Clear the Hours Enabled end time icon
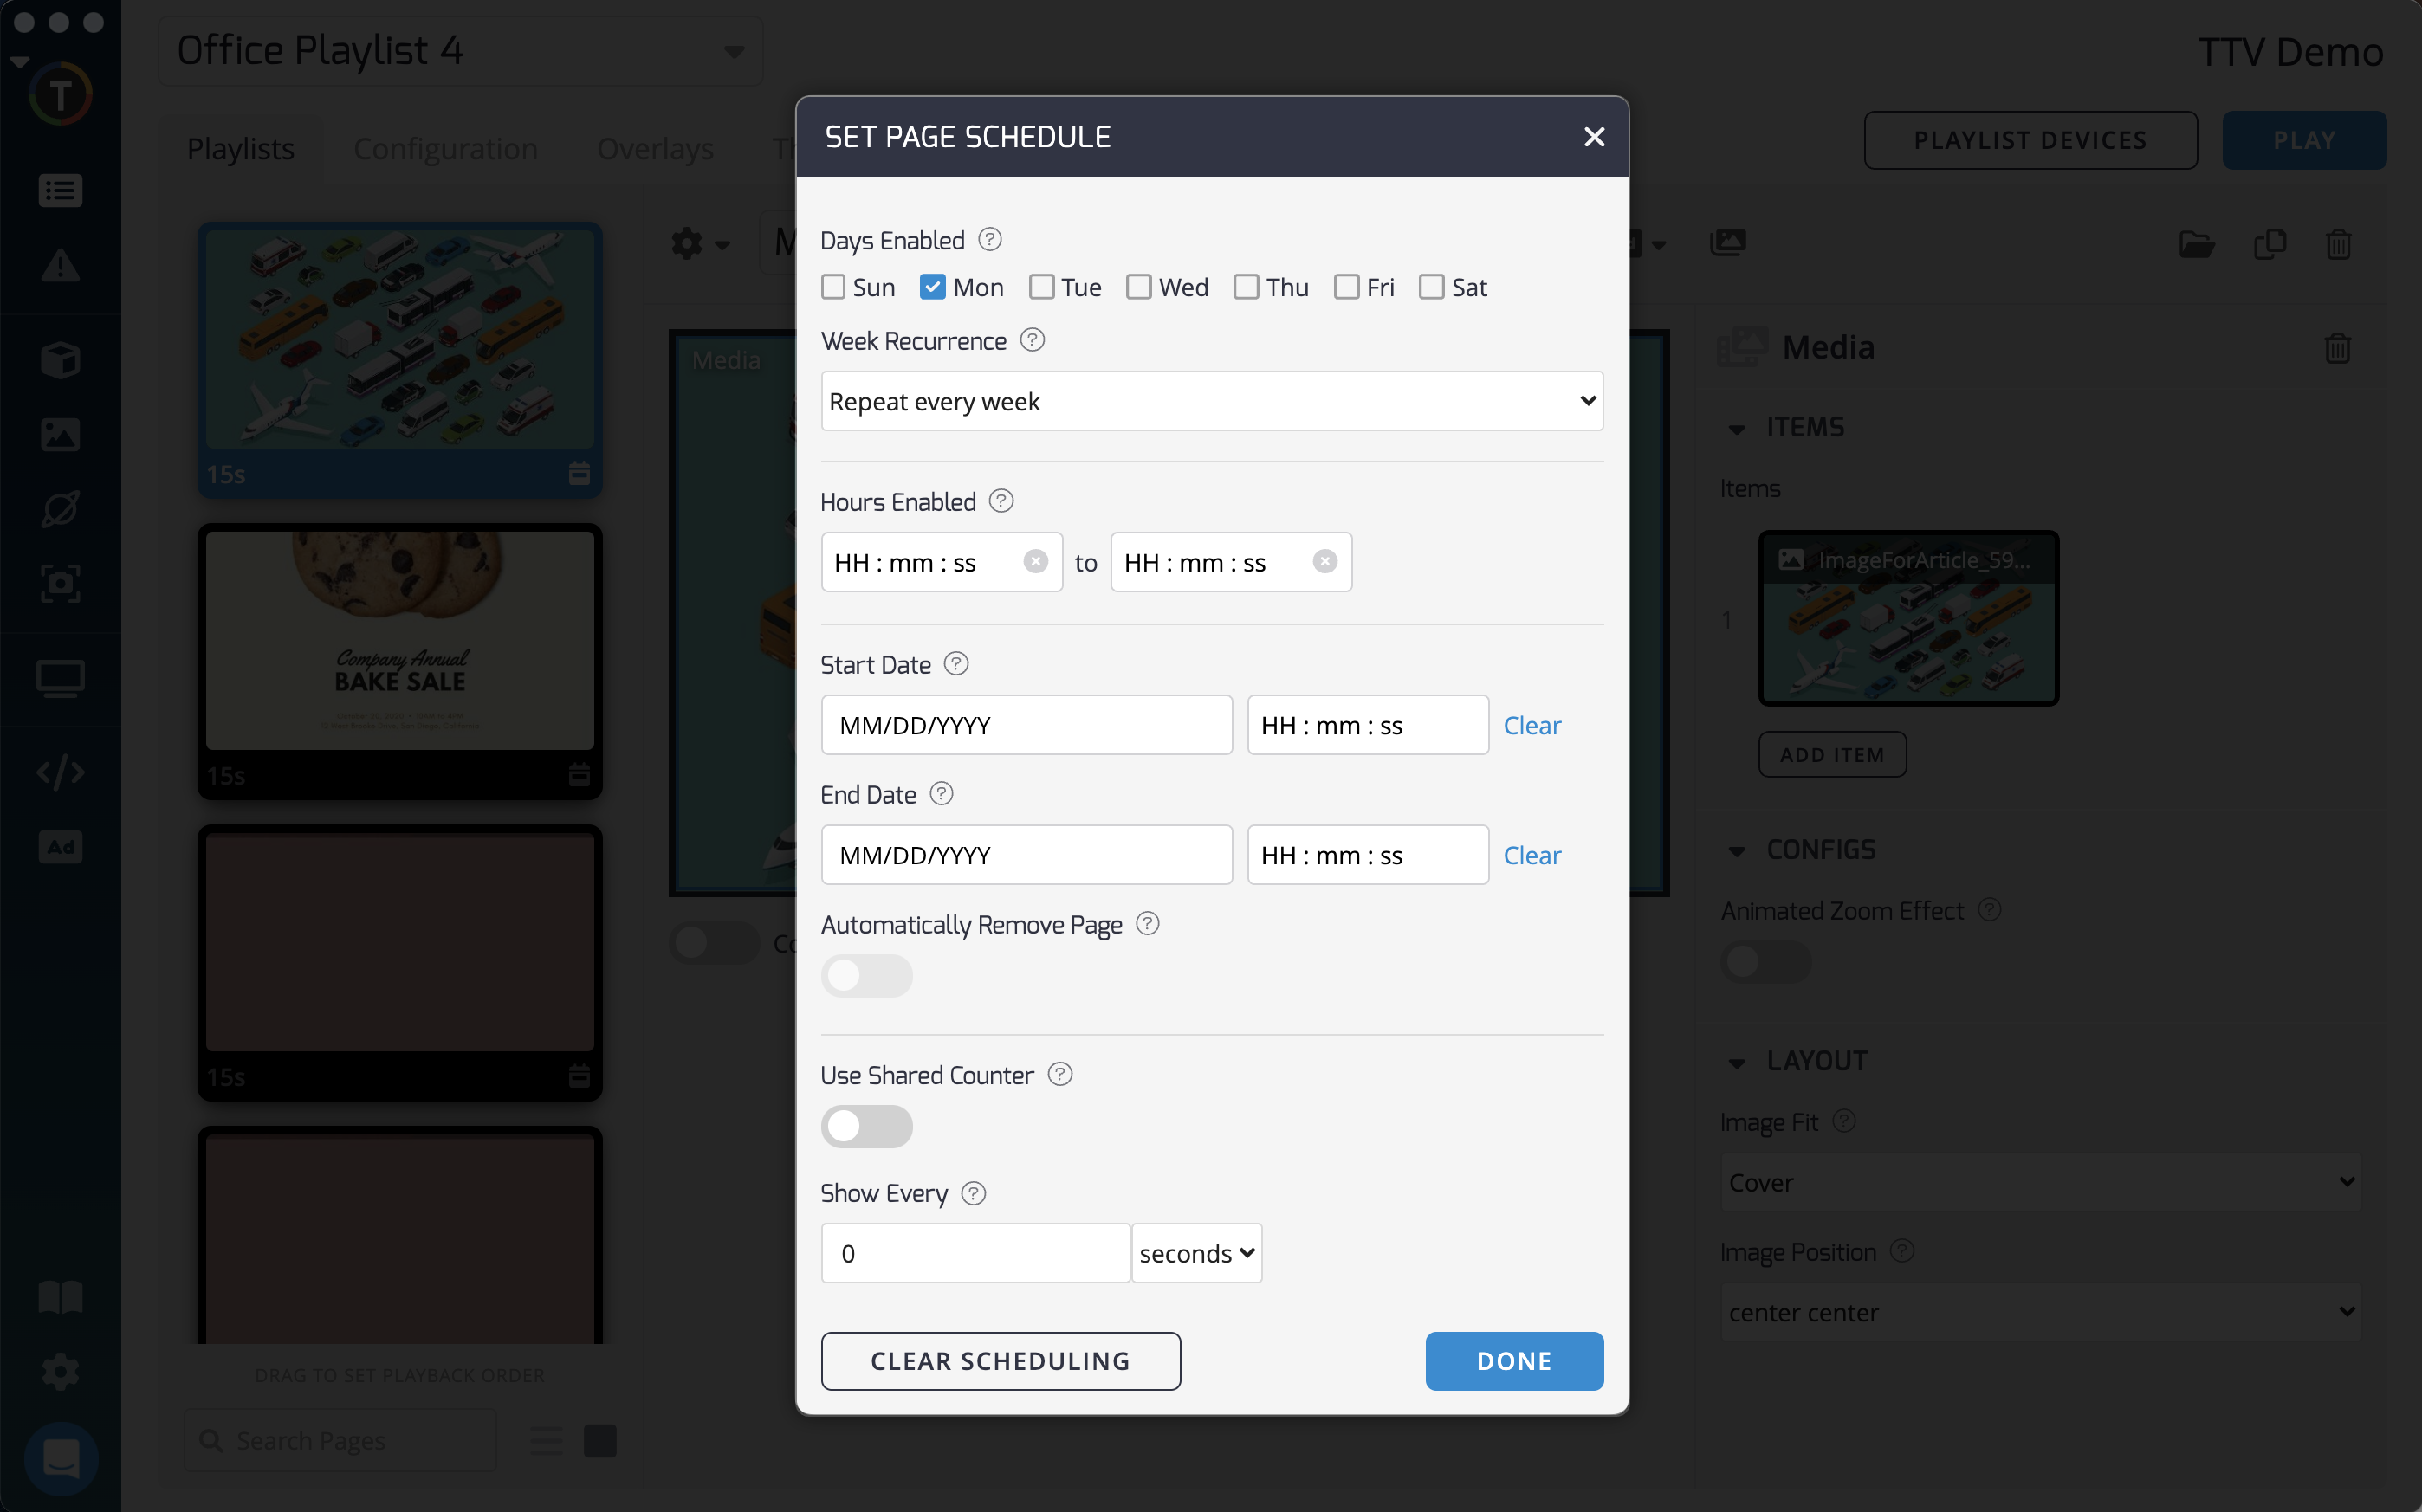 (1324, 562)
